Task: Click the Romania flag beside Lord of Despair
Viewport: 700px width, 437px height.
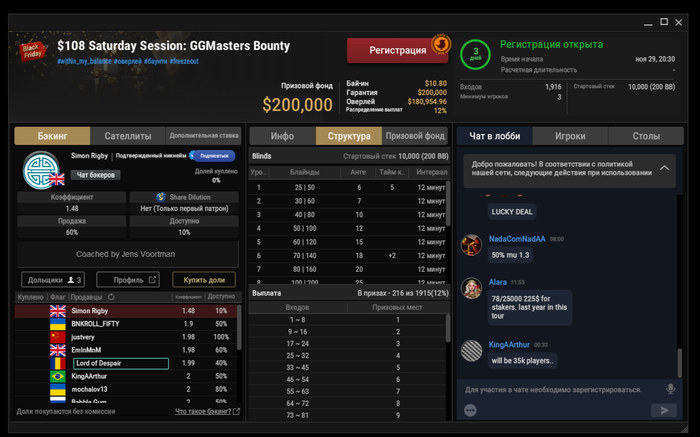Action: (58, 363)
